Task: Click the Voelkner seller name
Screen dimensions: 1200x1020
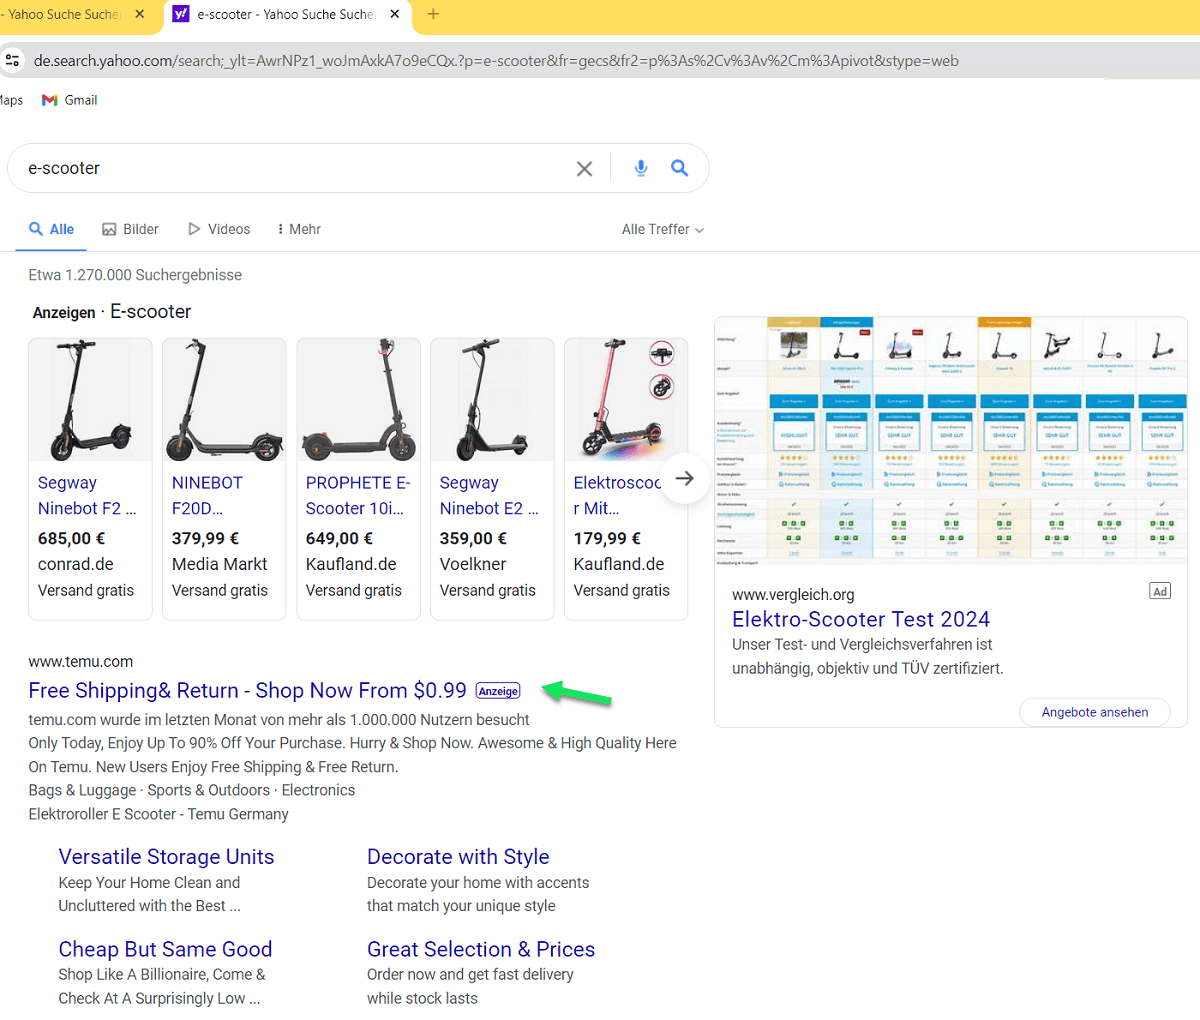Action: (473, 564)
